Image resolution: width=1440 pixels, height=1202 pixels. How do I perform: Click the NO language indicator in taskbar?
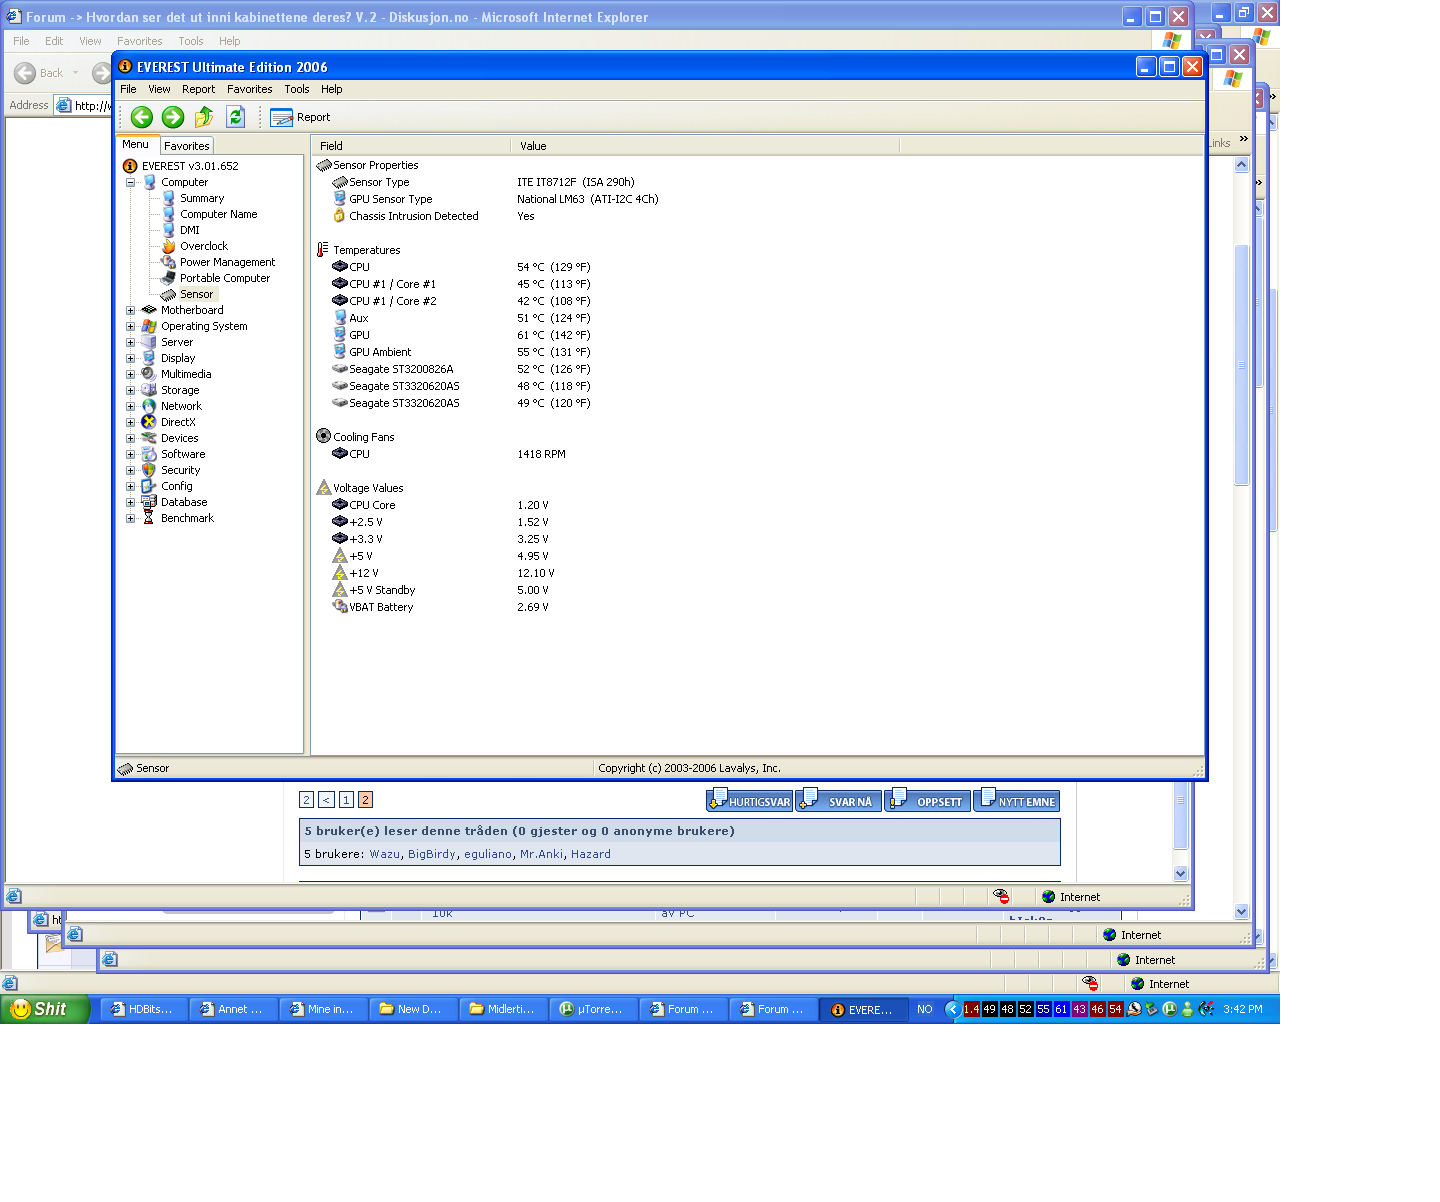925,1010
